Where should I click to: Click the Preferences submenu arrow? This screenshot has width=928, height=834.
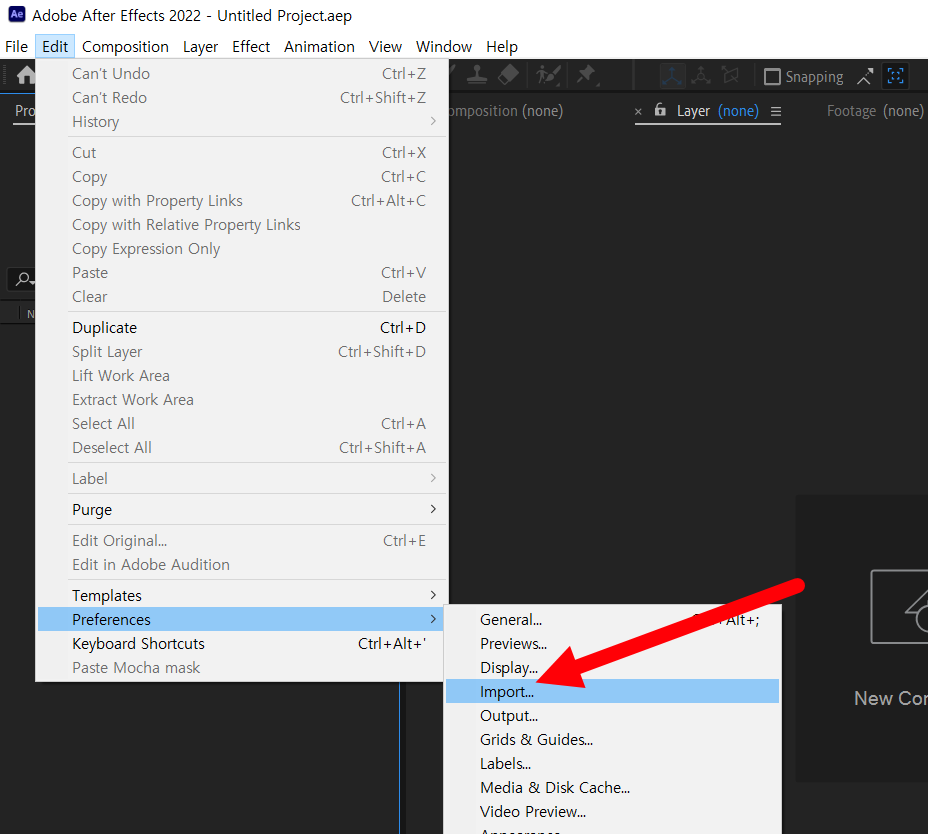[x=433, y=619]
